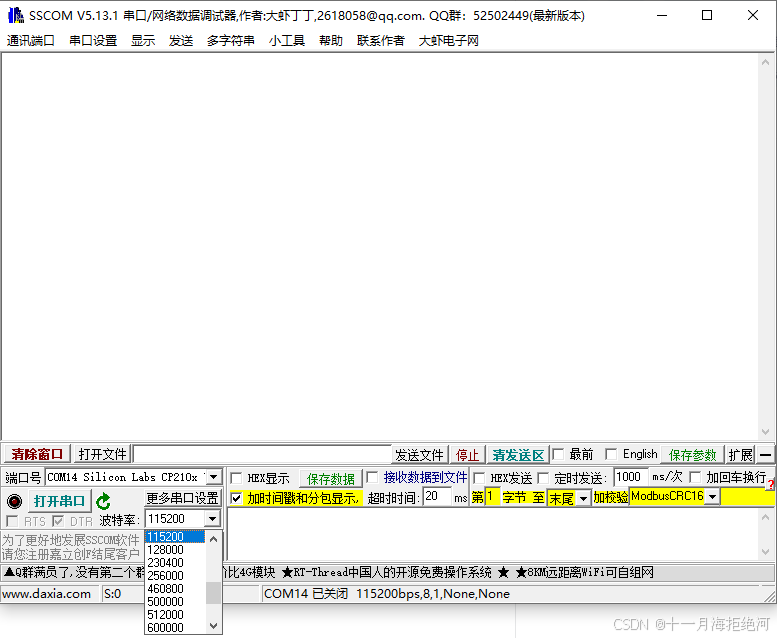This screenshot has width=777, height=638.
Task: Click the 1000 ms/次 interval field
Action: pos(631,477)
